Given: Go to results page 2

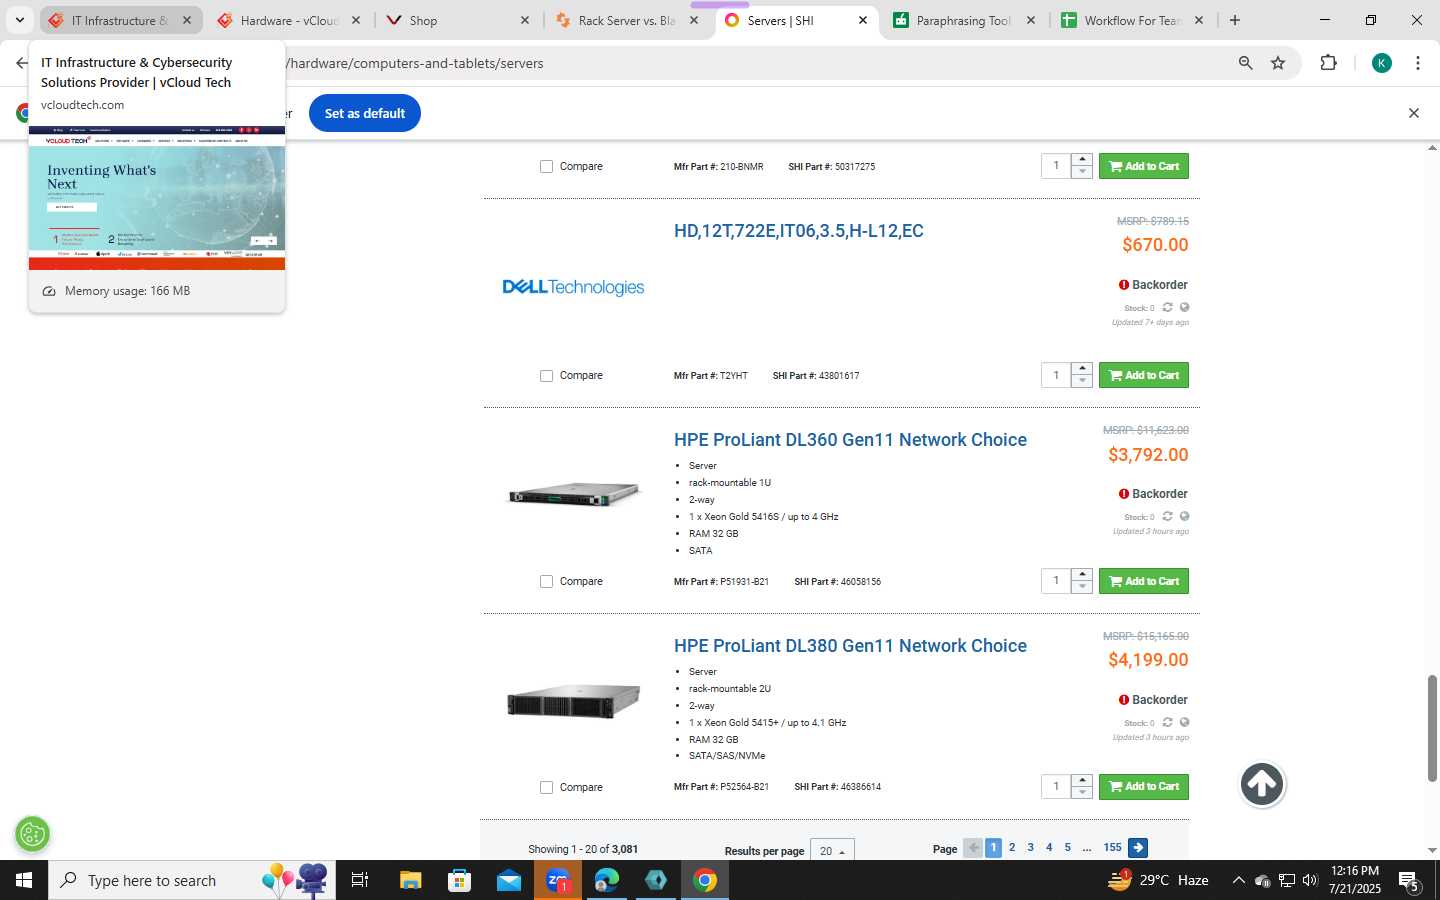Looking at the screenshot, I should [1012, 848].
